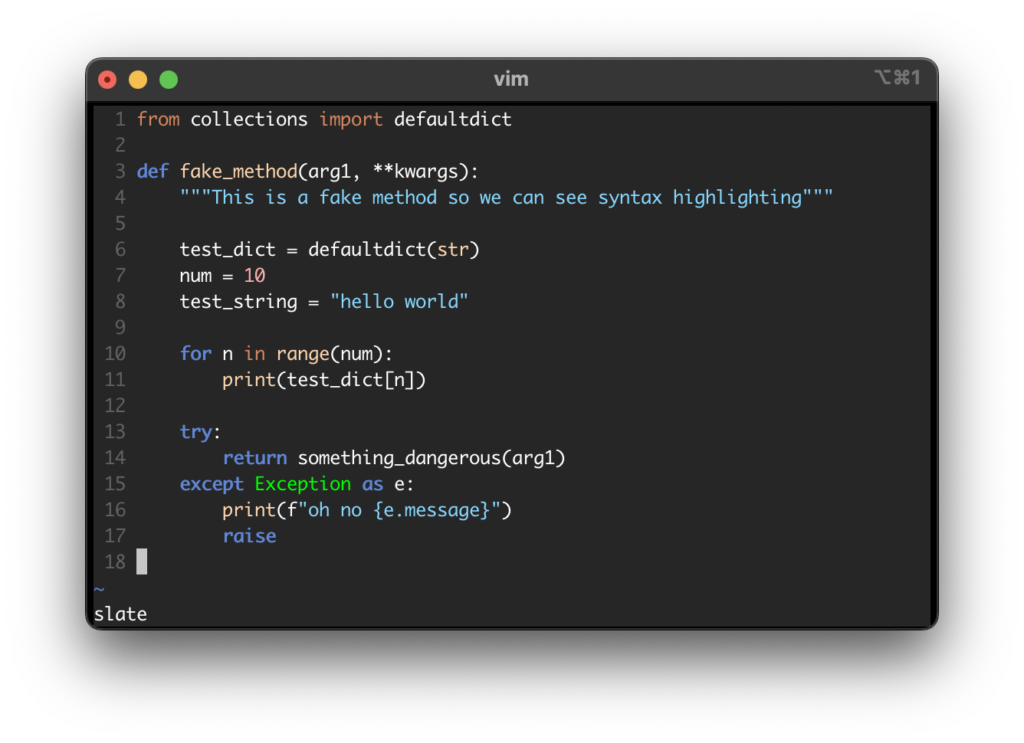Viewport: 1024px width, 743px height.
Task: Click the 'raise' keyword on line 17
Action: pos(249,536)
